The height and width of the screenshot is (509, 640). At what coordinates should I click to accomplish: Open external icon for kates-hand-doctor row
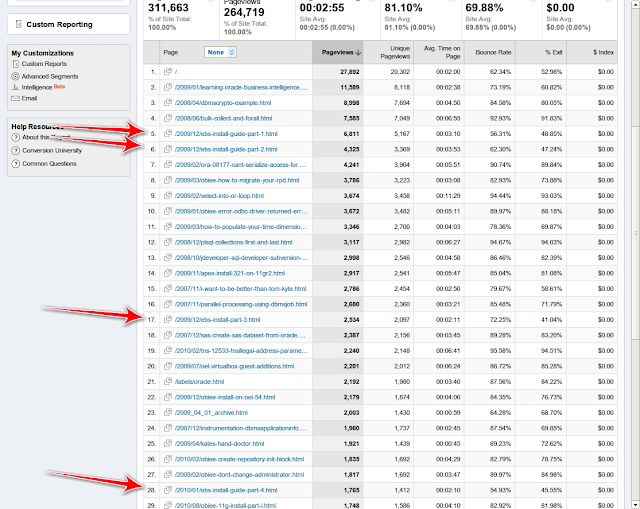[x=167, y=444]
